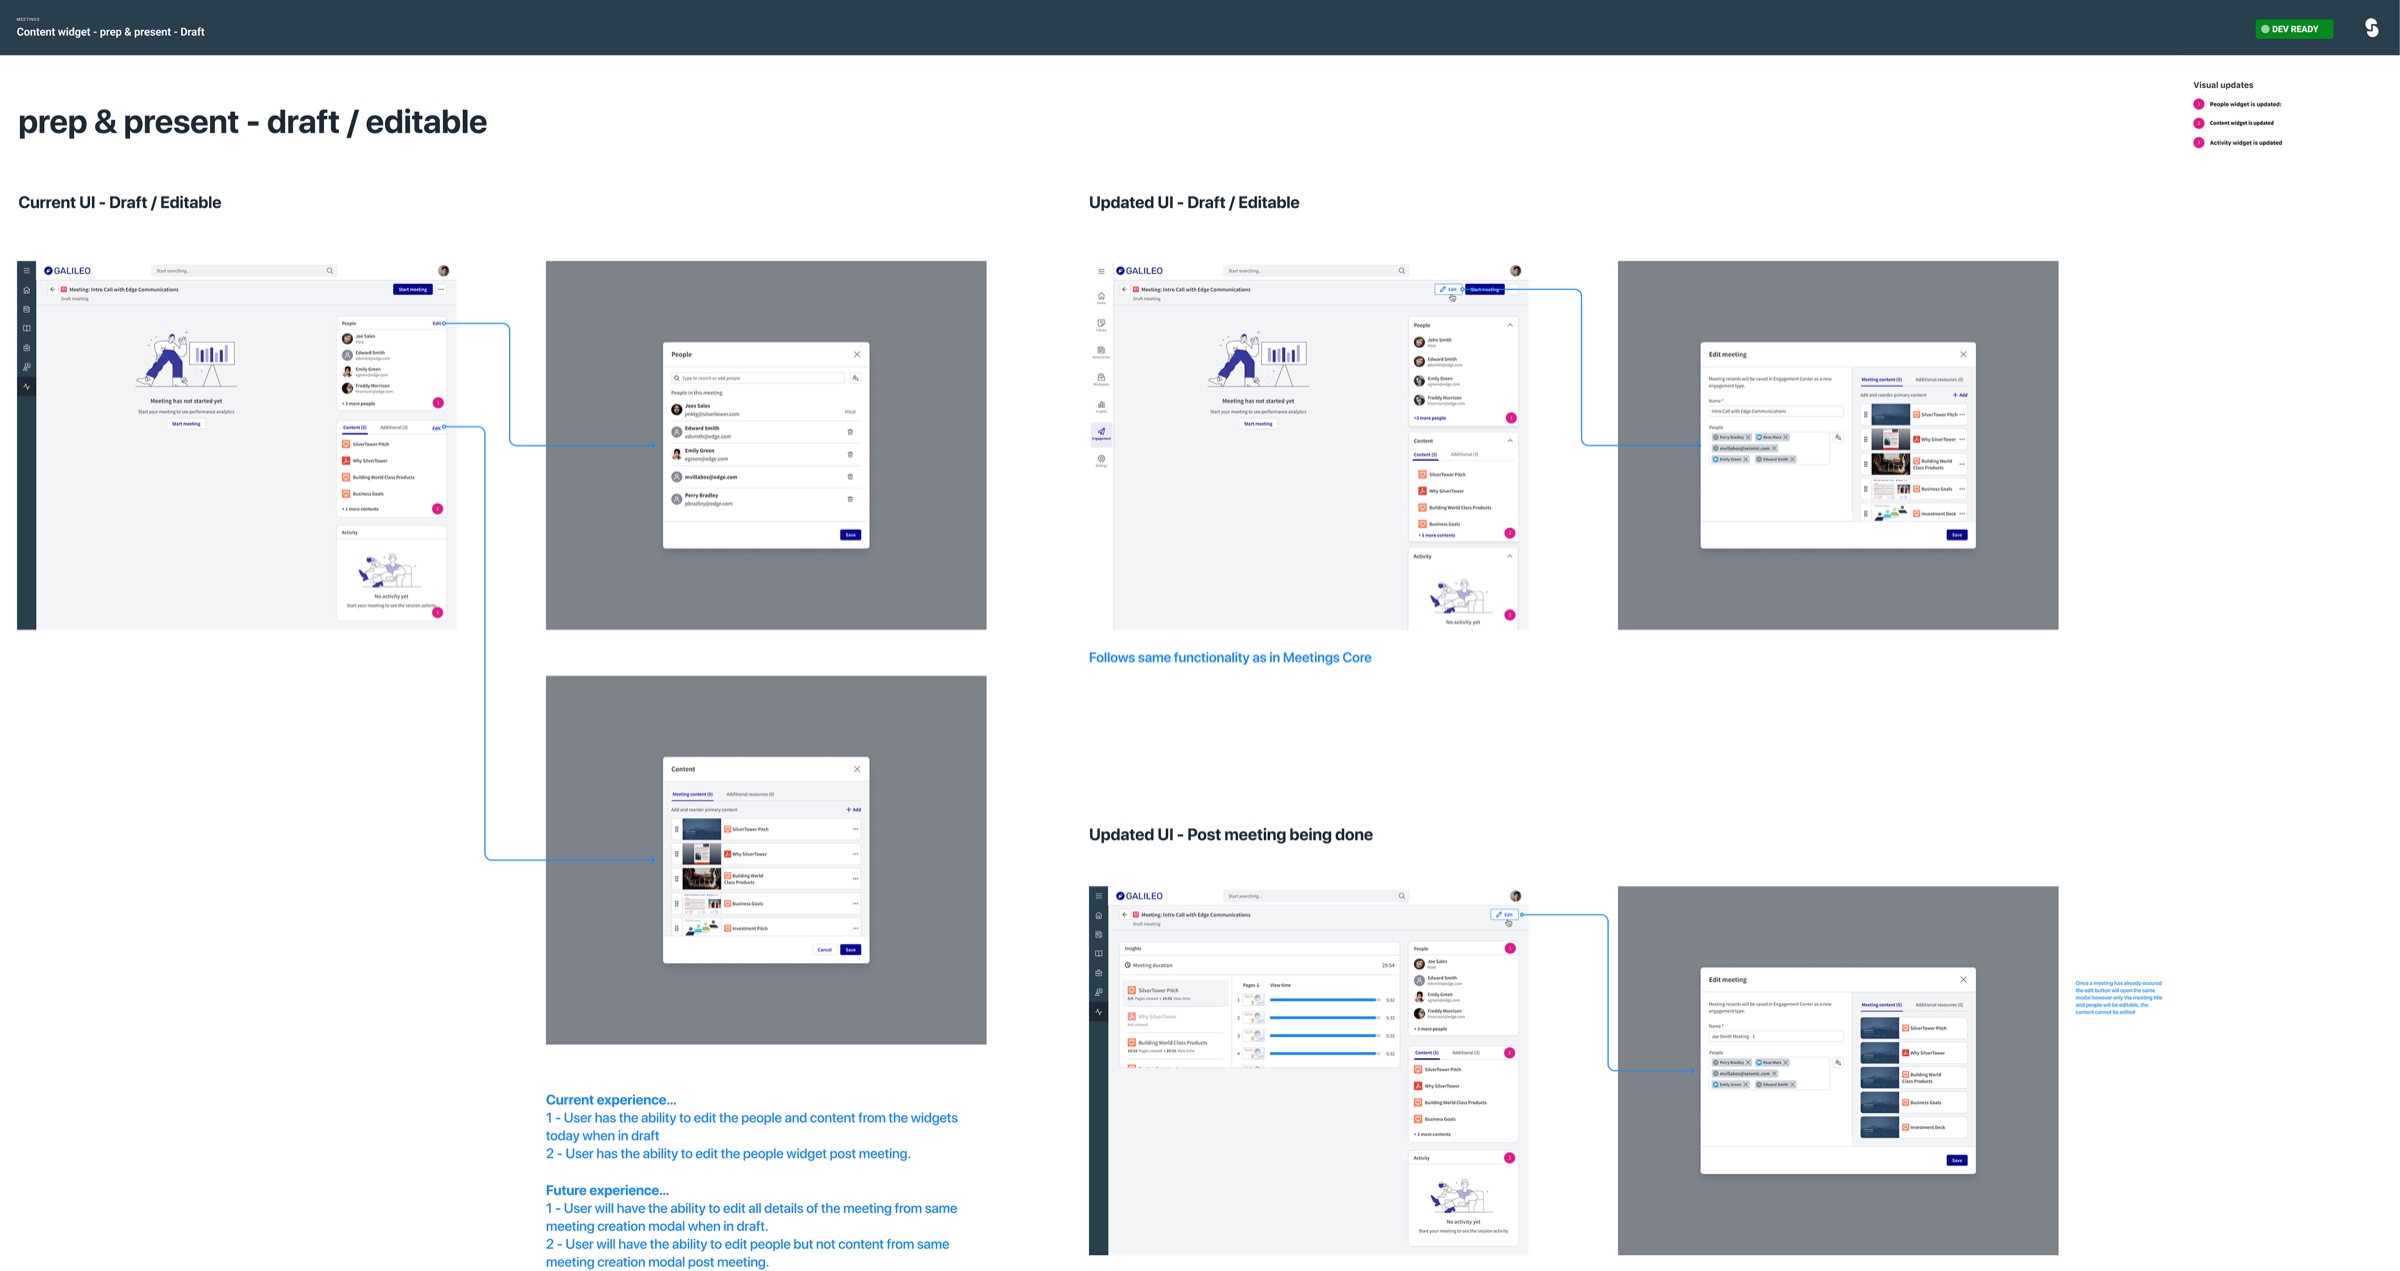Collapse Activity widget chevron in Updated UI draft

click(x=1510, y=557)
